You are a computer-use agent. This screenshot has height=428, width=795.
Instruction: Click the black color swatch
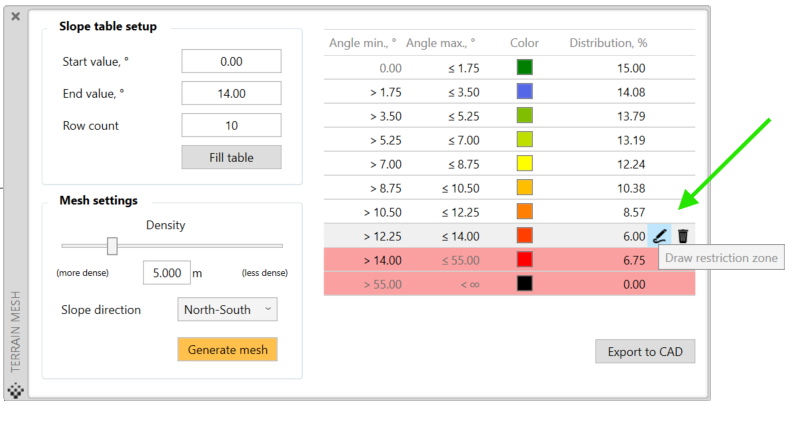524,284
